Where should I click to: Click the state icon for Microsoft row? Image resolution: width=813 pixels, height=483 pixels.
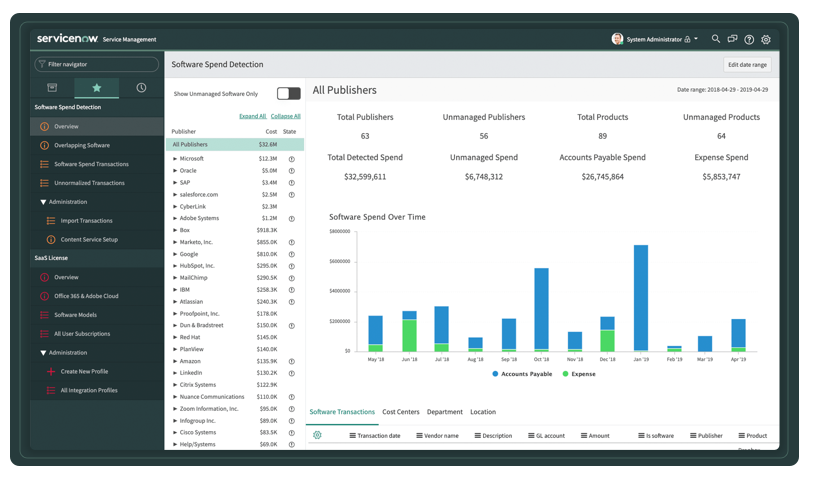(292, 158)
